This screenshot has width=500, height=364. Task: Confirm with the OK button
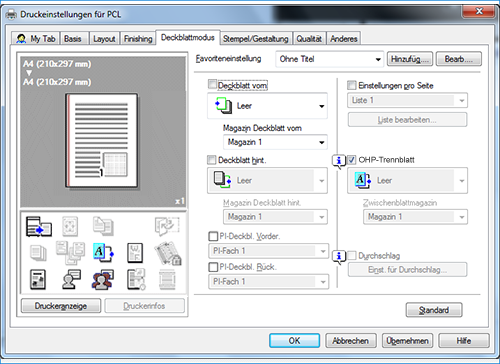[294, 341]
